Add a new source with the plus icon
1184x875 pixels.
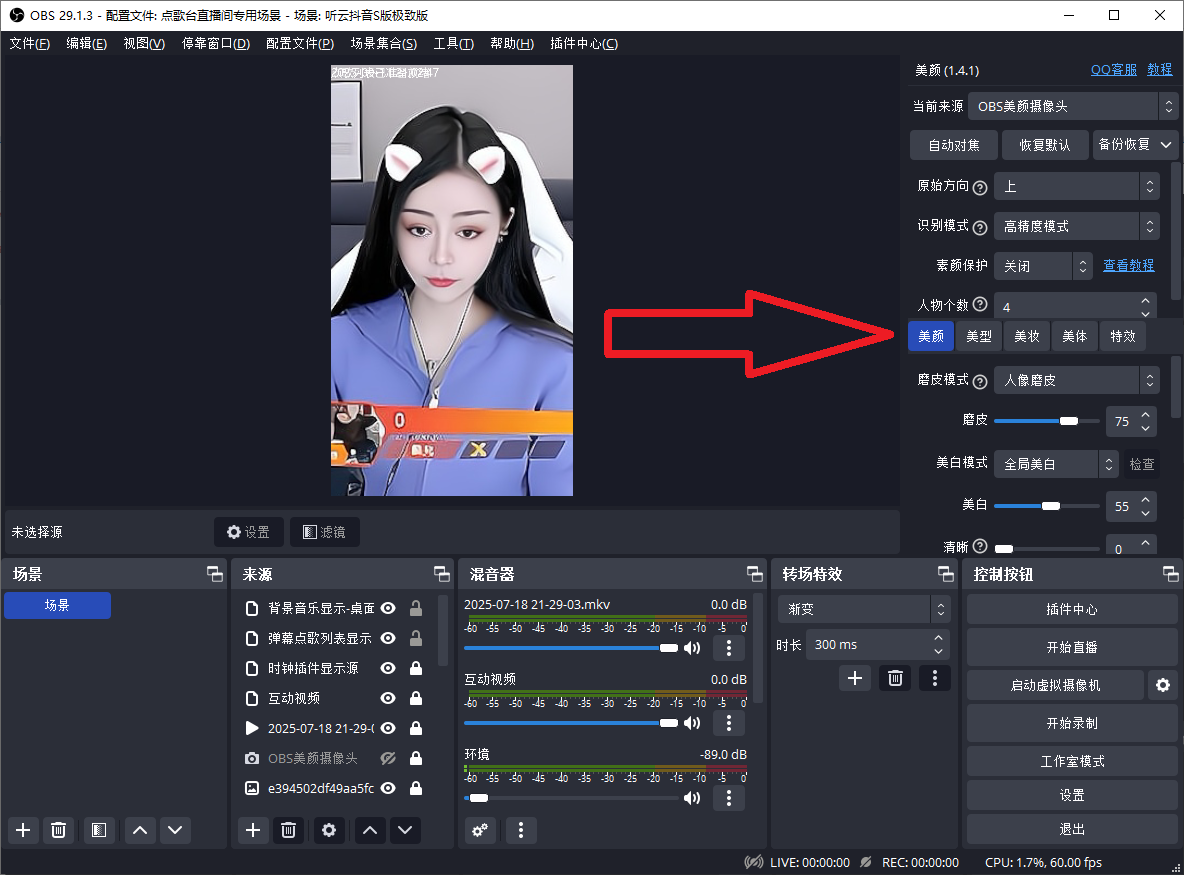[x=253, y=830]
